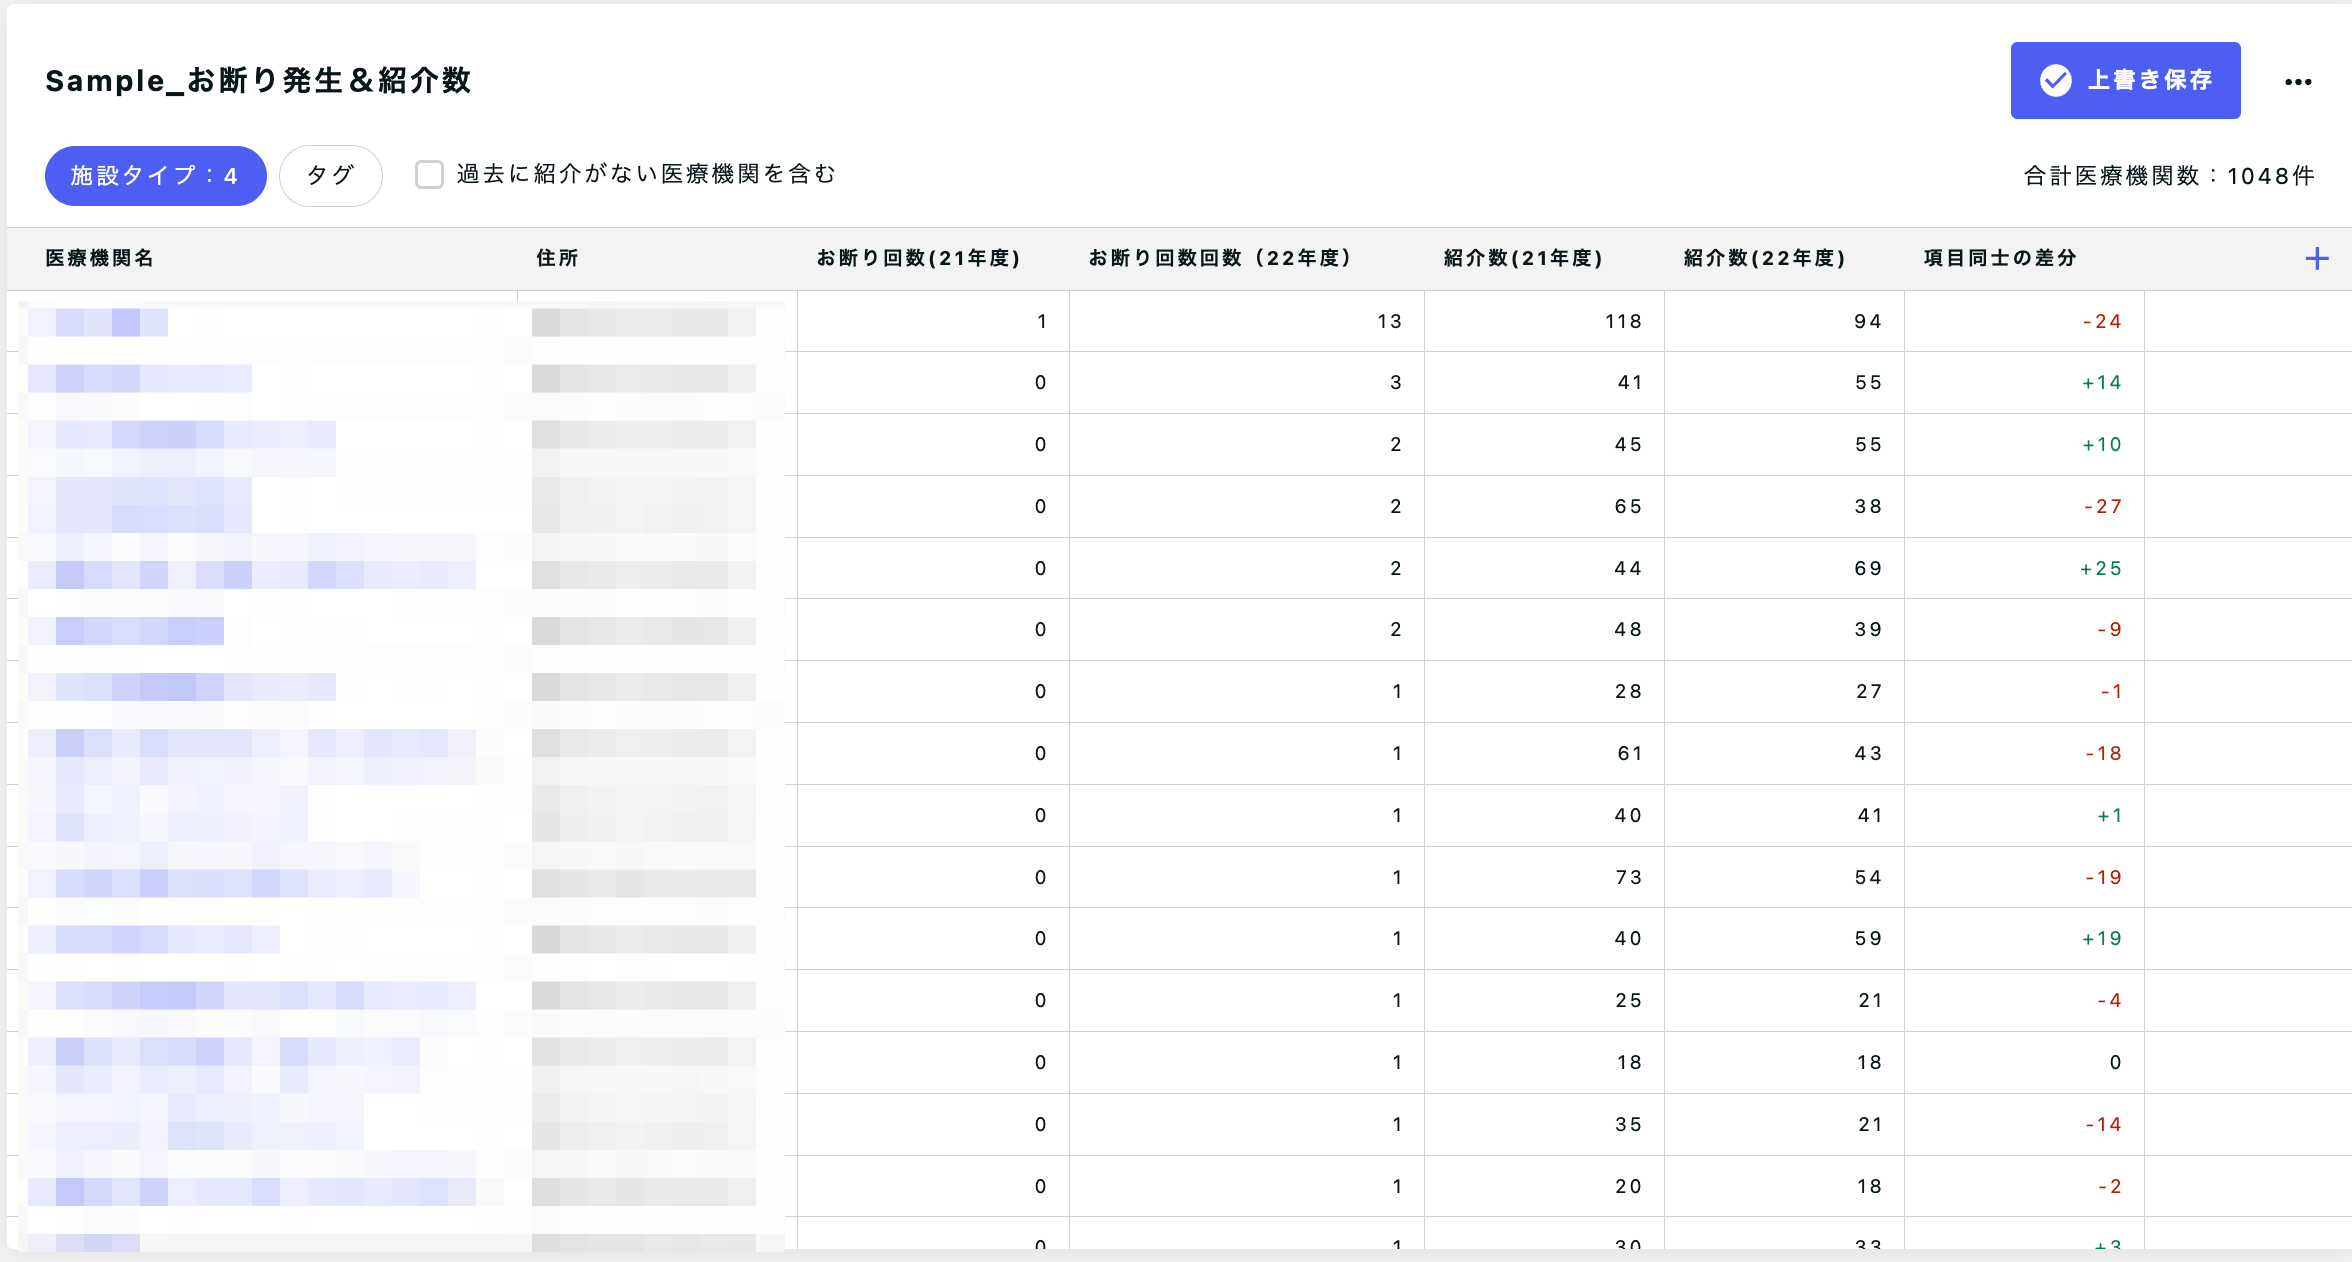Click 紹介数(21年度) column header
The image size is (2352, 1262).
(x=1523, y=258)
